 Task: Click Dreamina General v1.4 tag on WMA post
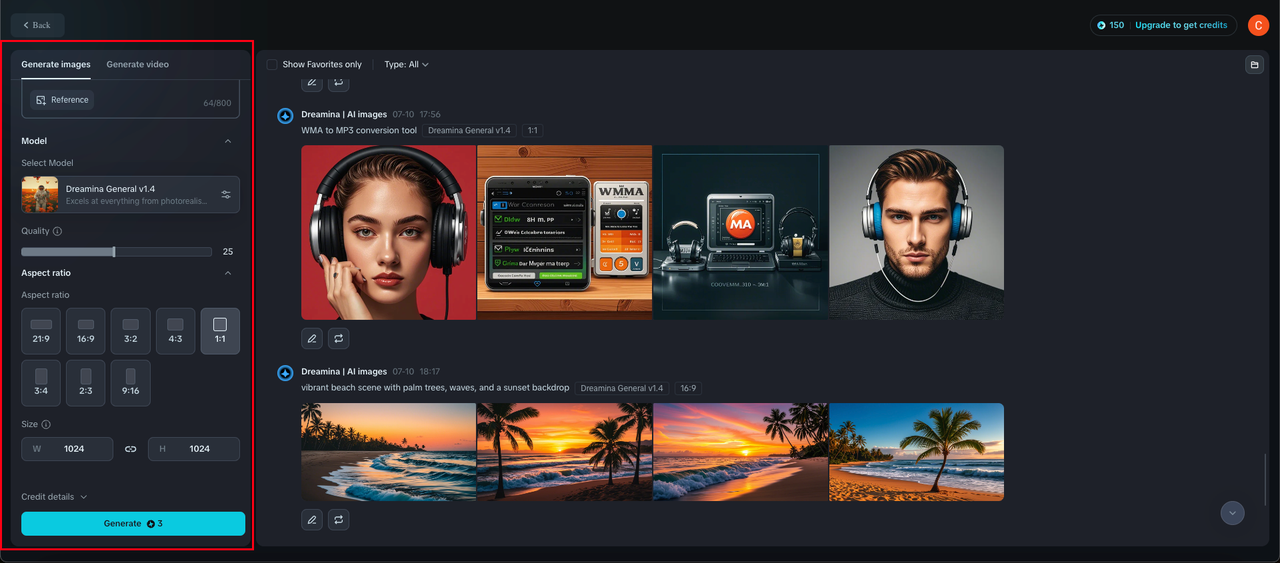[x=469, y=130]
